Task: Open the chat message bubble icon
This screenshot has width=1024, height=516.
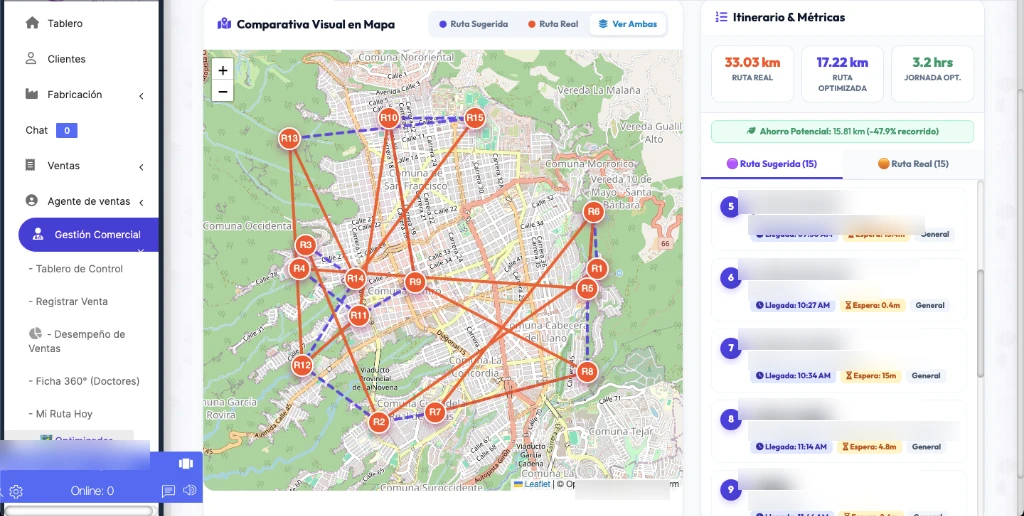Action: [x=168, y=491]
